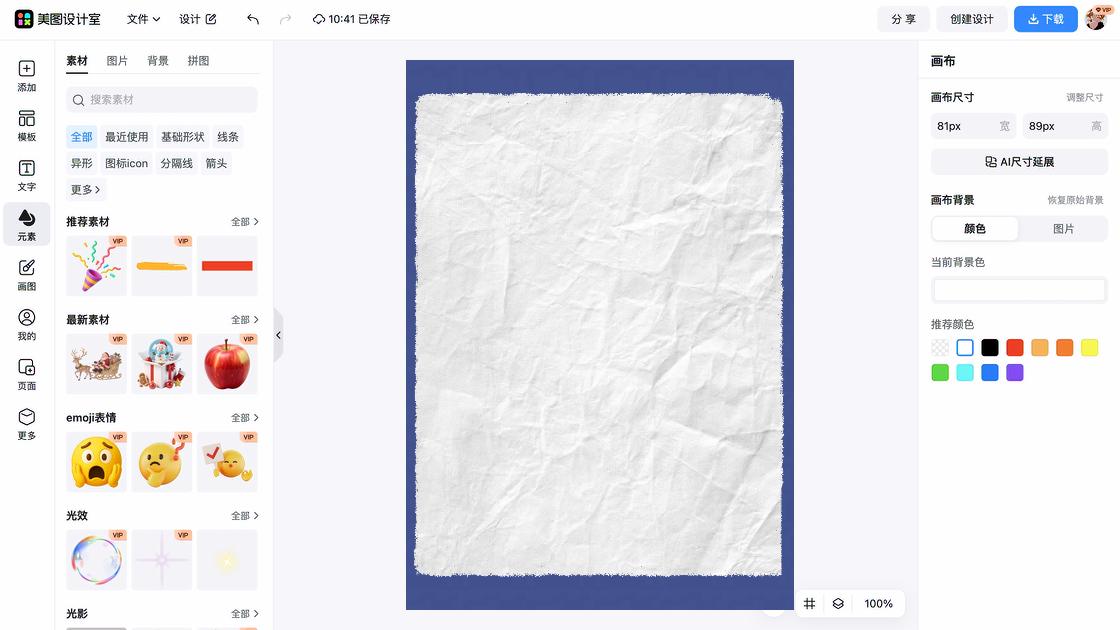Click the 分享 share button
Screen dimensions: 1120x630
click(904, 19)
